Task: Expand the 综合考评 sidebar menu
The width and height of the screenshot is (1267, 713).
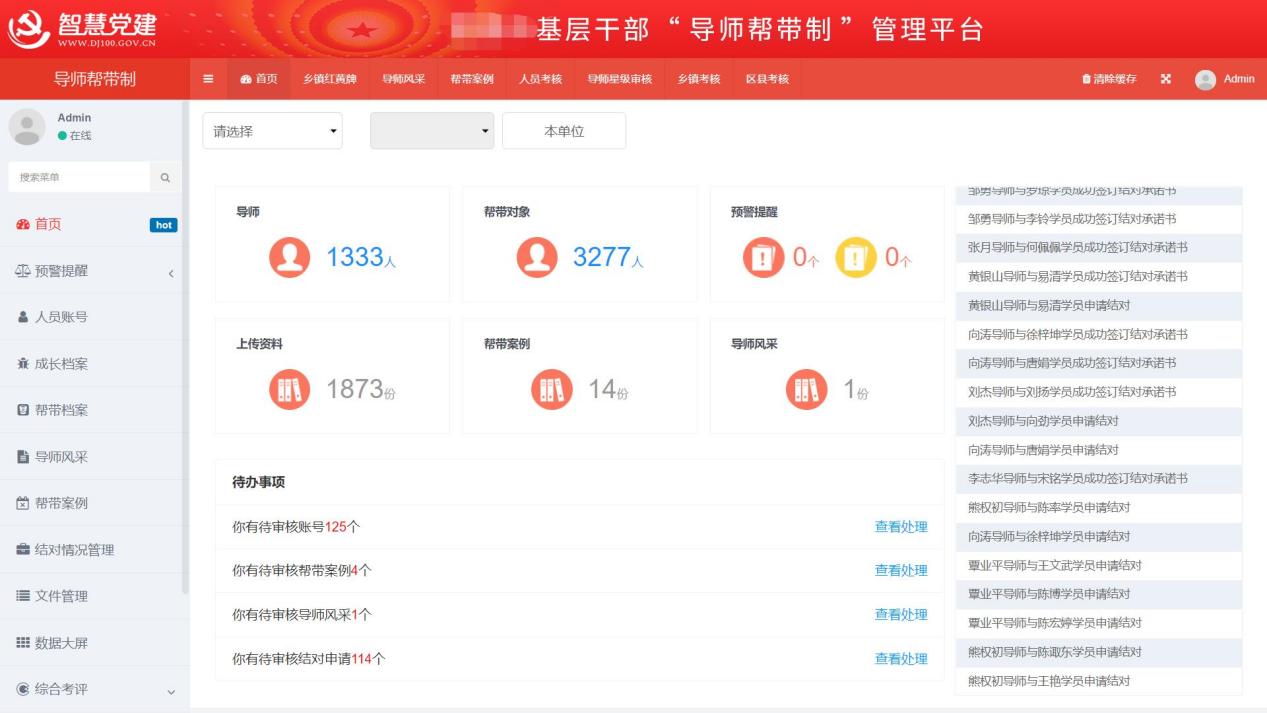Action: pos(94,689)
